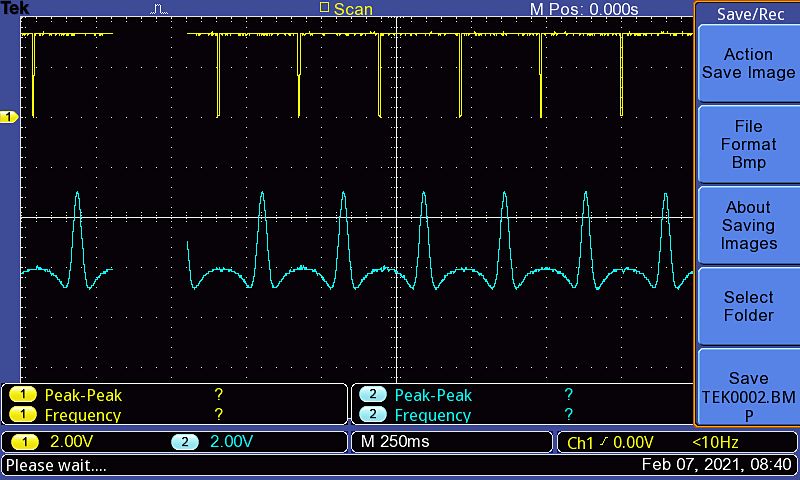Click the yellow channel 1 Peak-Peak badge
The image size is (800, 480).
[x=23, y=395]
